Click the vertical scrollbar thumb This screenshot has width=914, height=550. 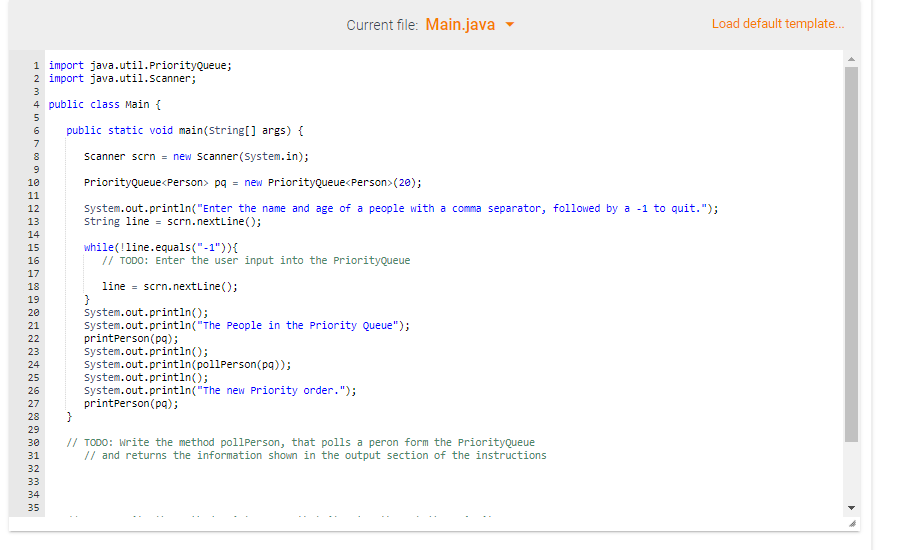point(851,254)
